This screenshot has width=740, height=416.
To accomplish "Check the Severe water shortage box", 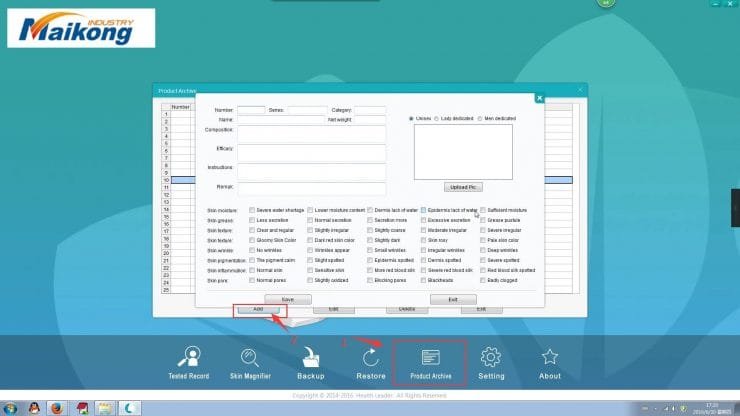I will pyautogui.click(x=252, y=211).
